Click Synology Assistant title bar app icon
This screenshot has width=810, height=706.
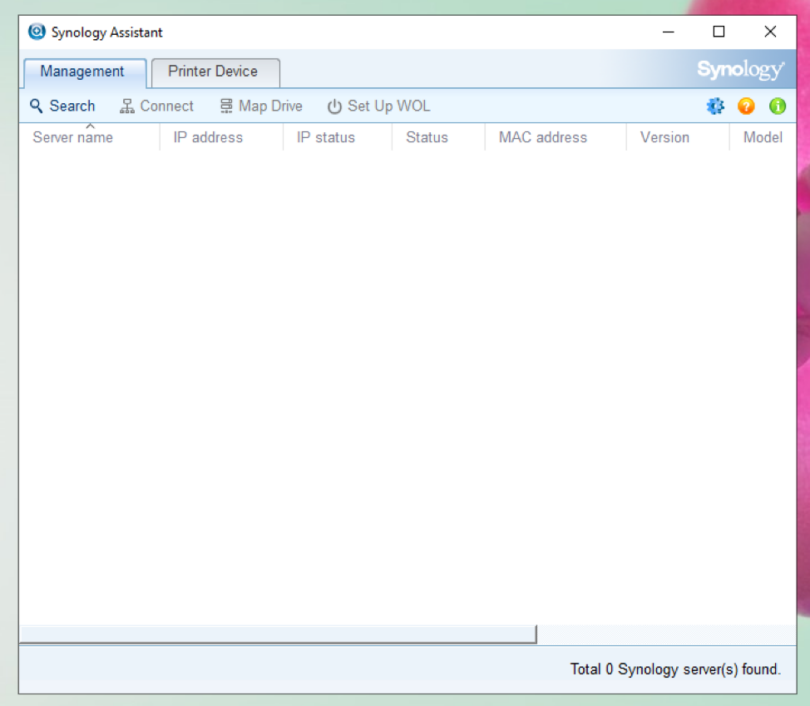point(37,32)
